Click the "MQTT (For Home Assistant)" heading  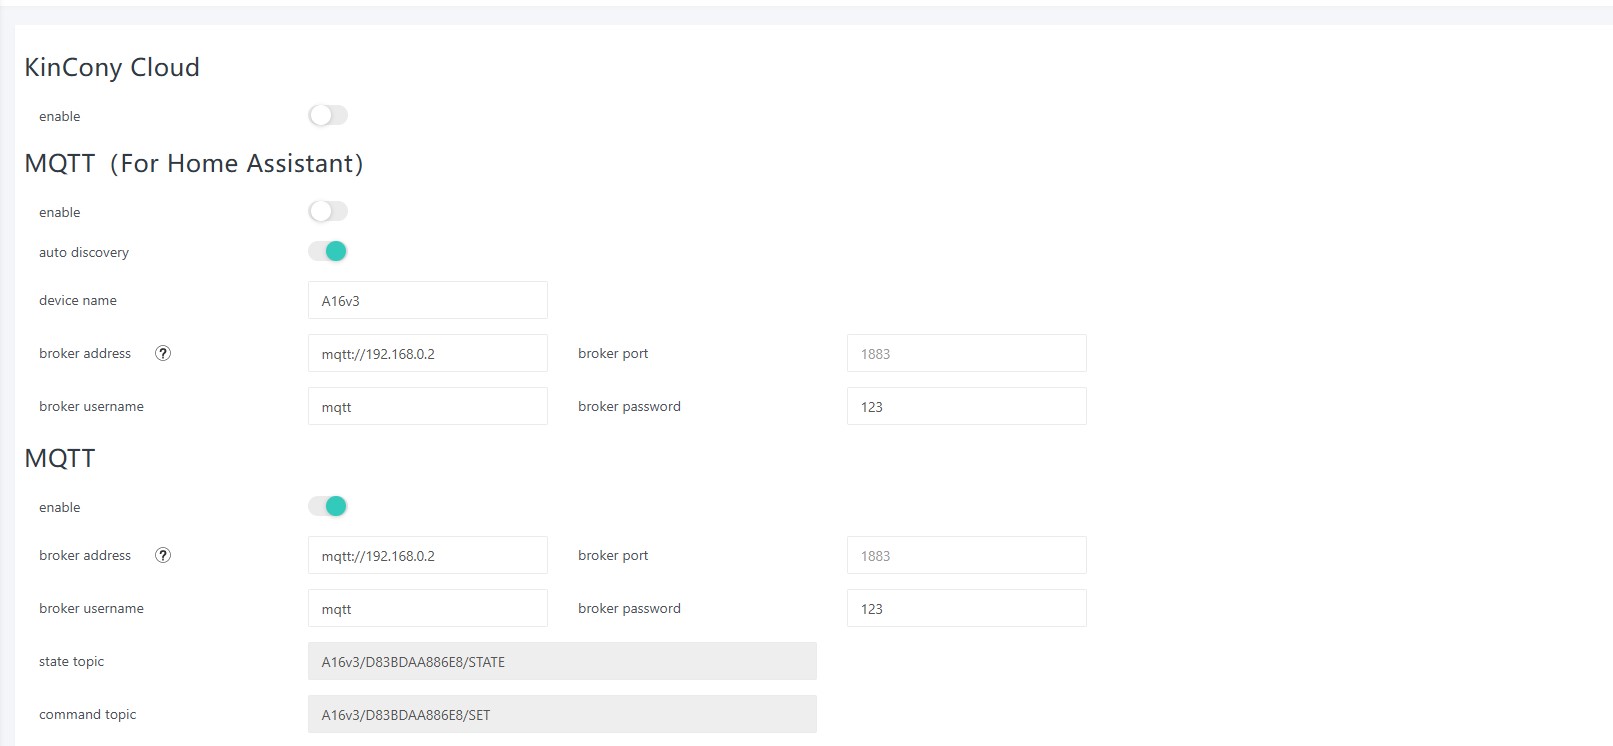[194, 163]
